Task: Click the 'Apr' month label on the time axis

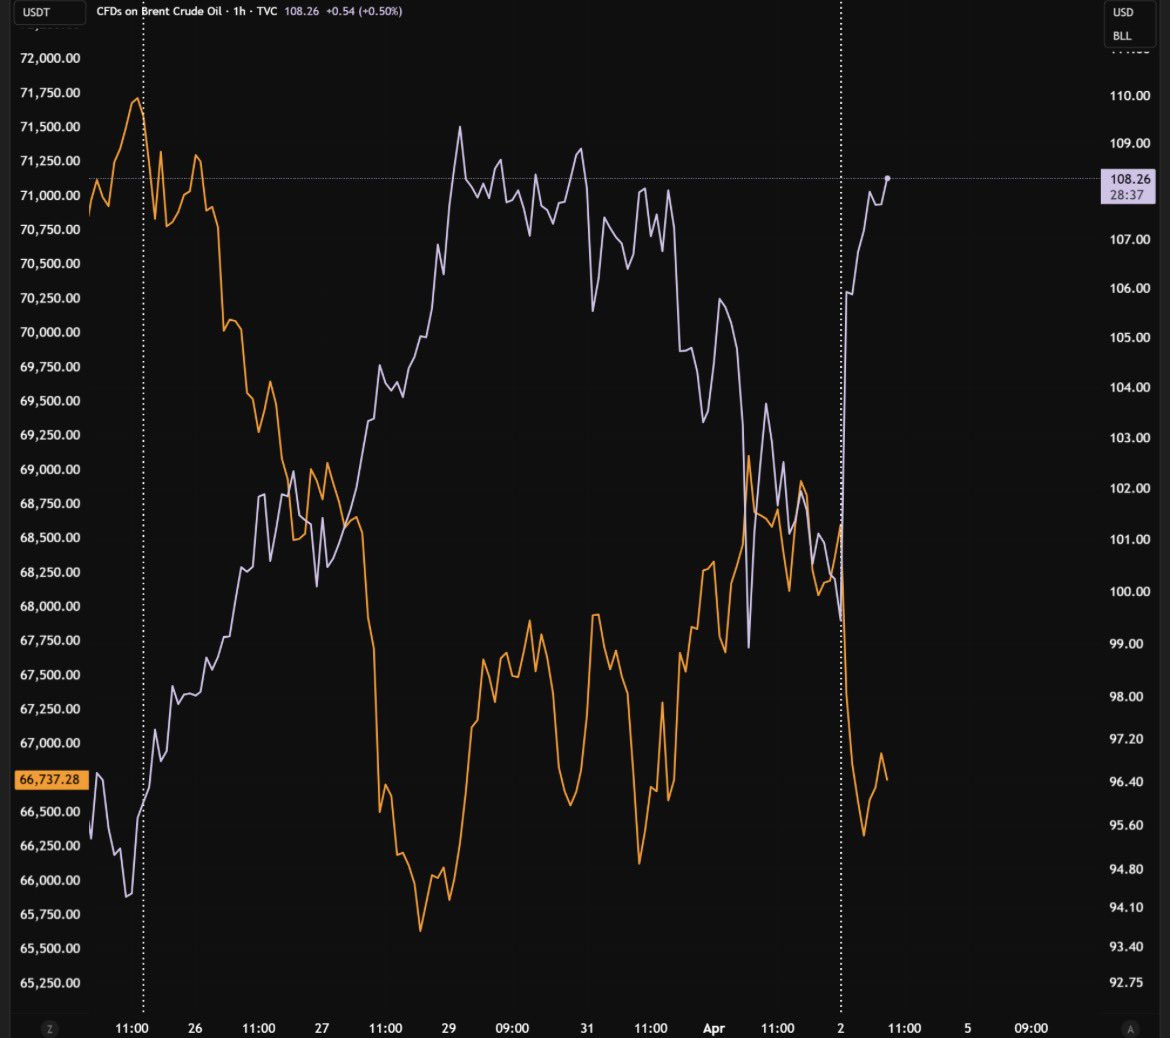Action: pos(714,1028)
